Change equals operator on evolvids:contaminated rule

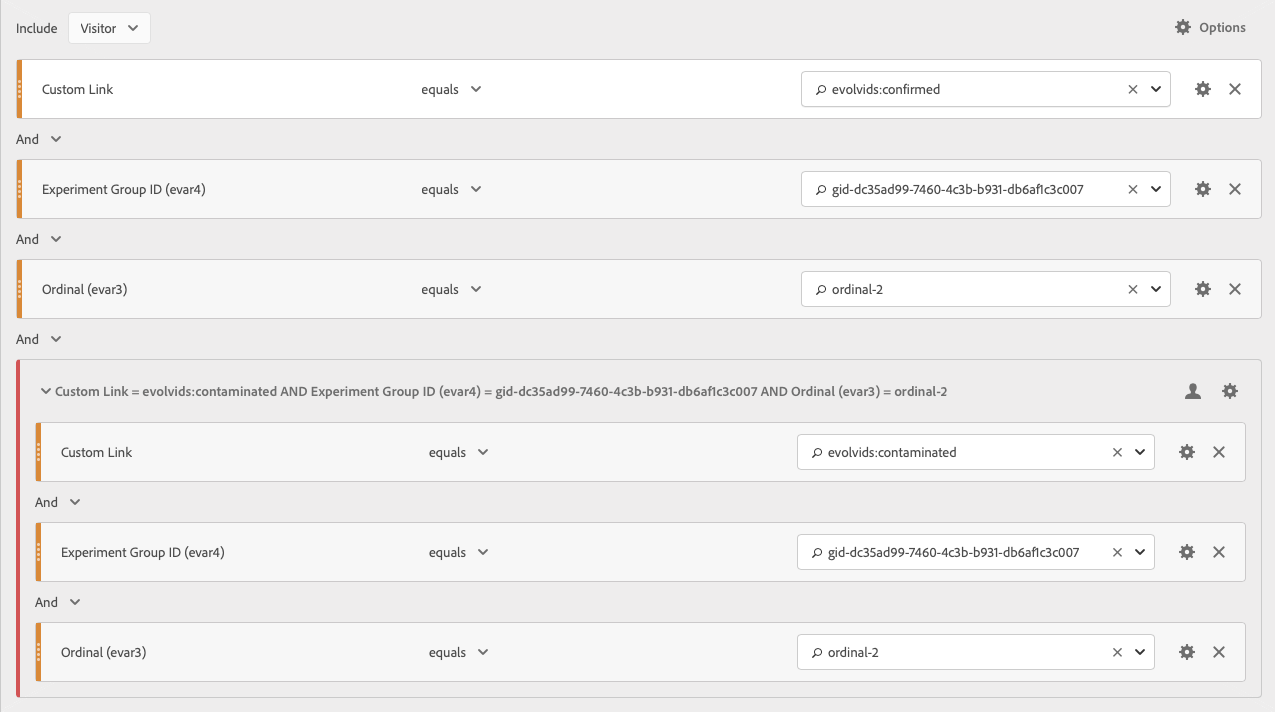click(459, 452)
